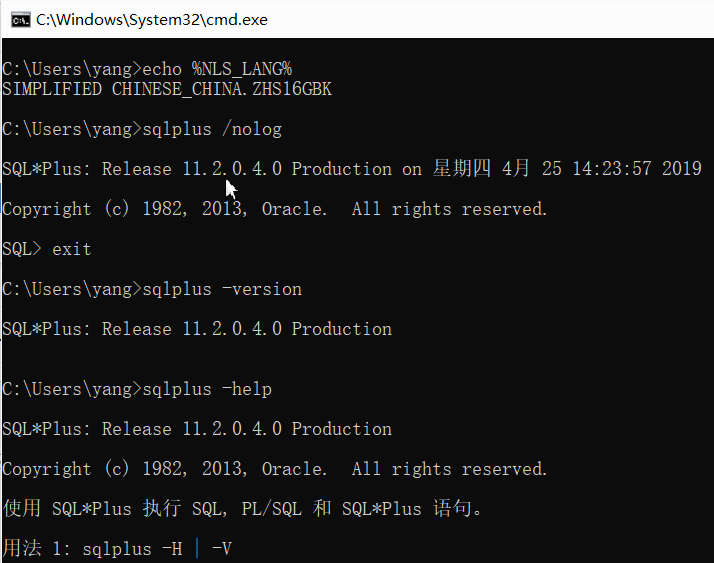The width and height of the screenshot is (714, 563).
Task: Click the All rights reserved text at bottom
Action: 449,469
